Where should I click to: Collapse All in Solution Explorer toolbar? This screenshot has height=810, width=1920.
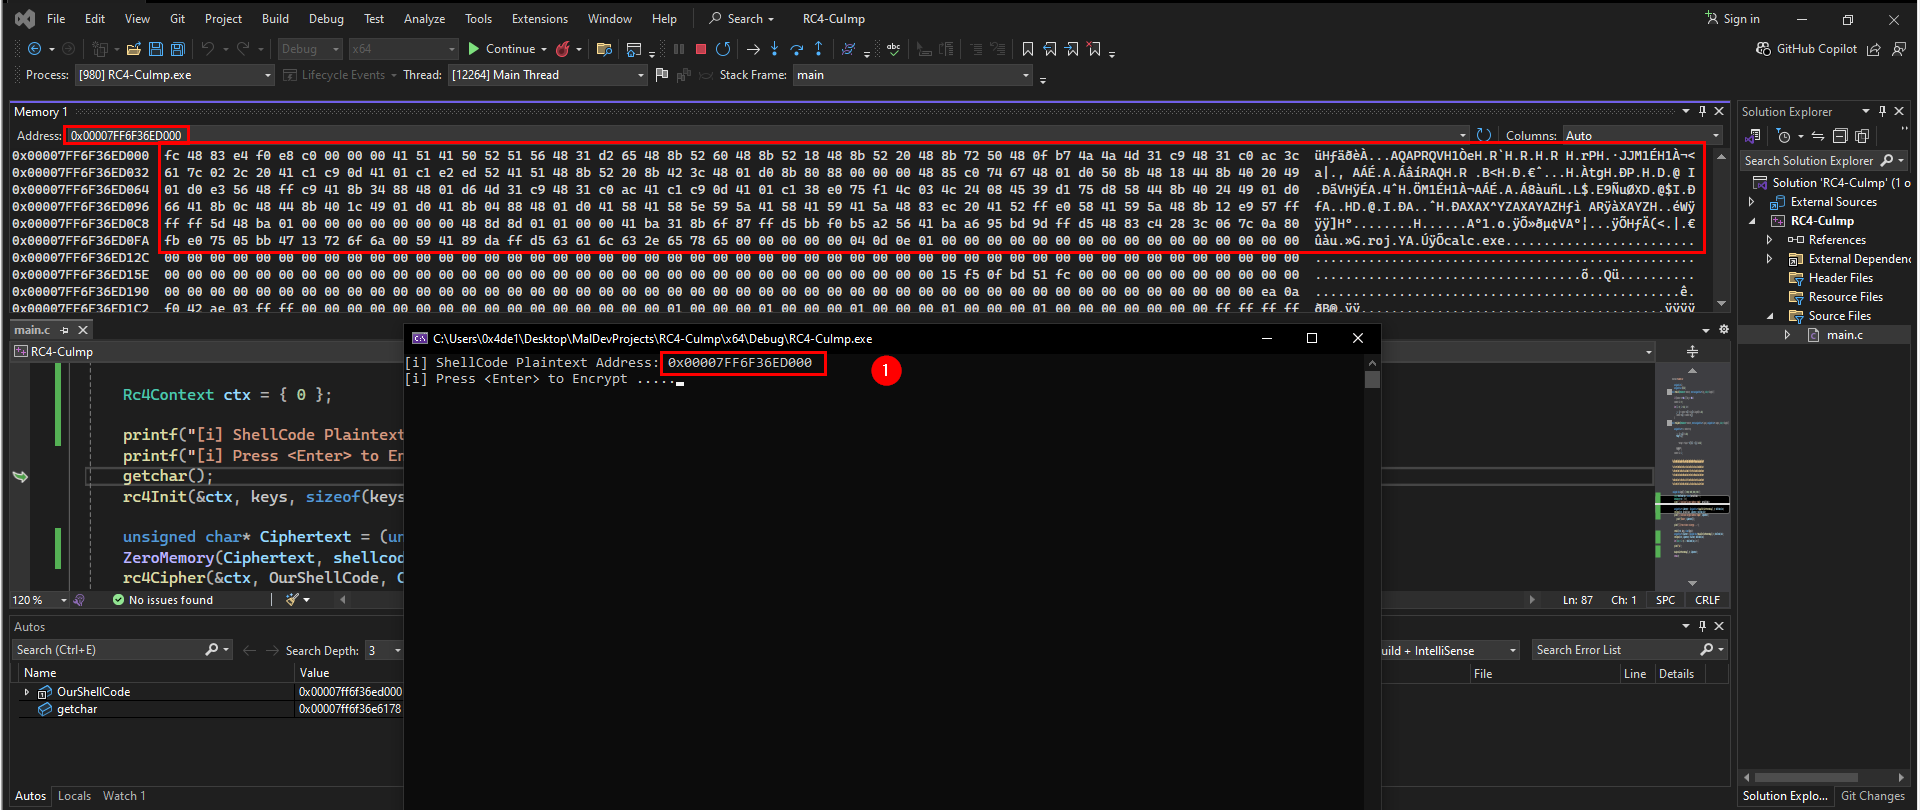tap(1839, 136)
